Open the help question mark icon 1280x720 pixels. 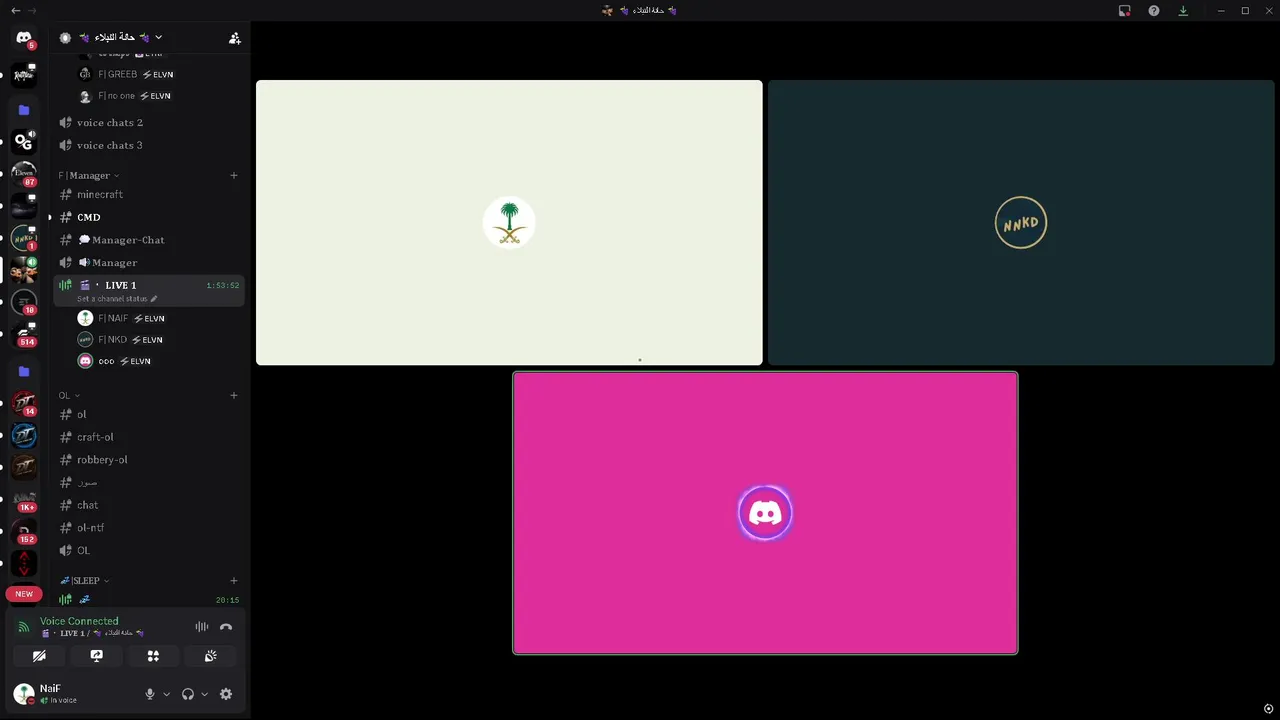pos(1154,11)
